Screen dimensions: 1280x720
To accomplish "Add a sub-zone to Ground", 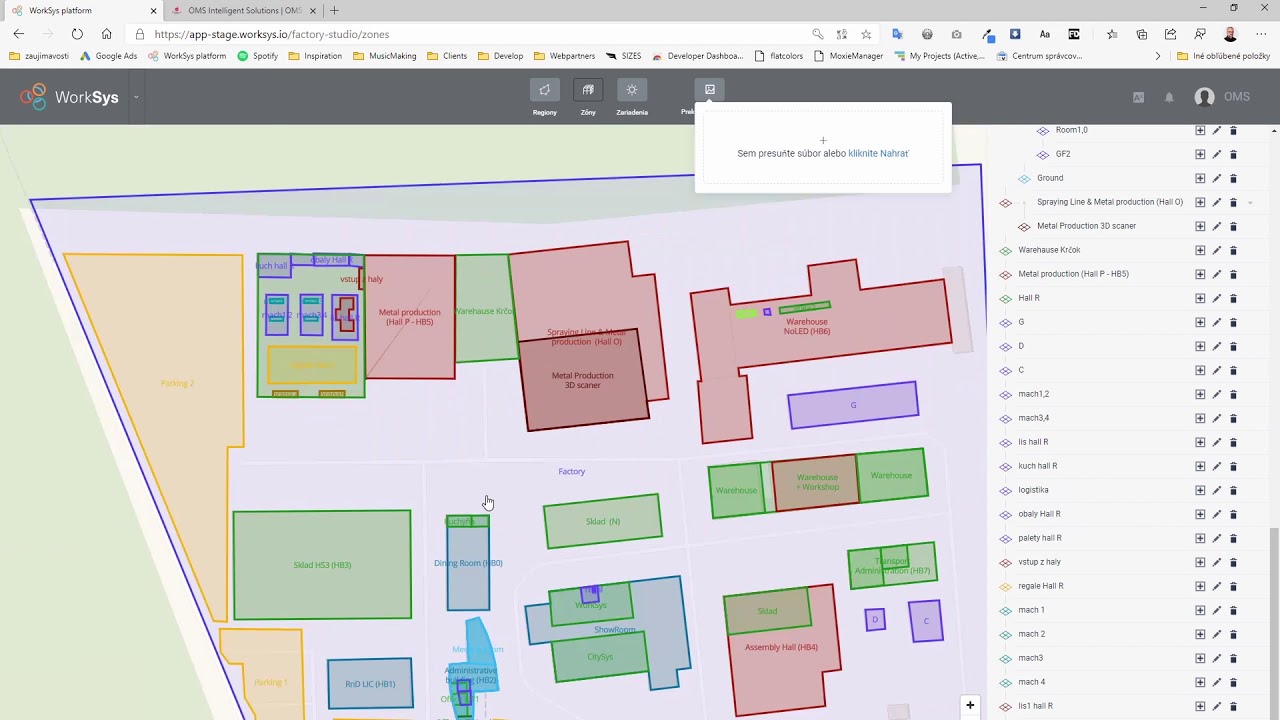I will coord(1200,178).
